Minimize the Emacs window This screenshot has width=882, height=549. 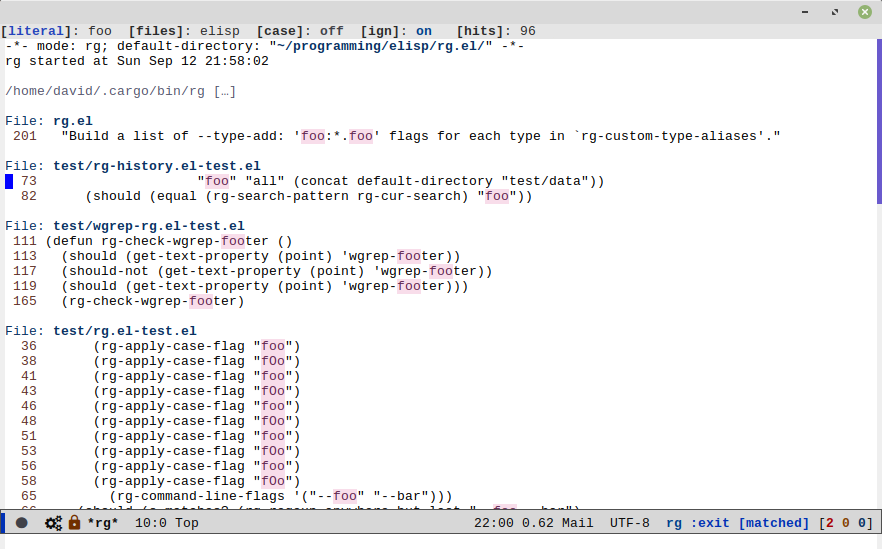[805, 12]
